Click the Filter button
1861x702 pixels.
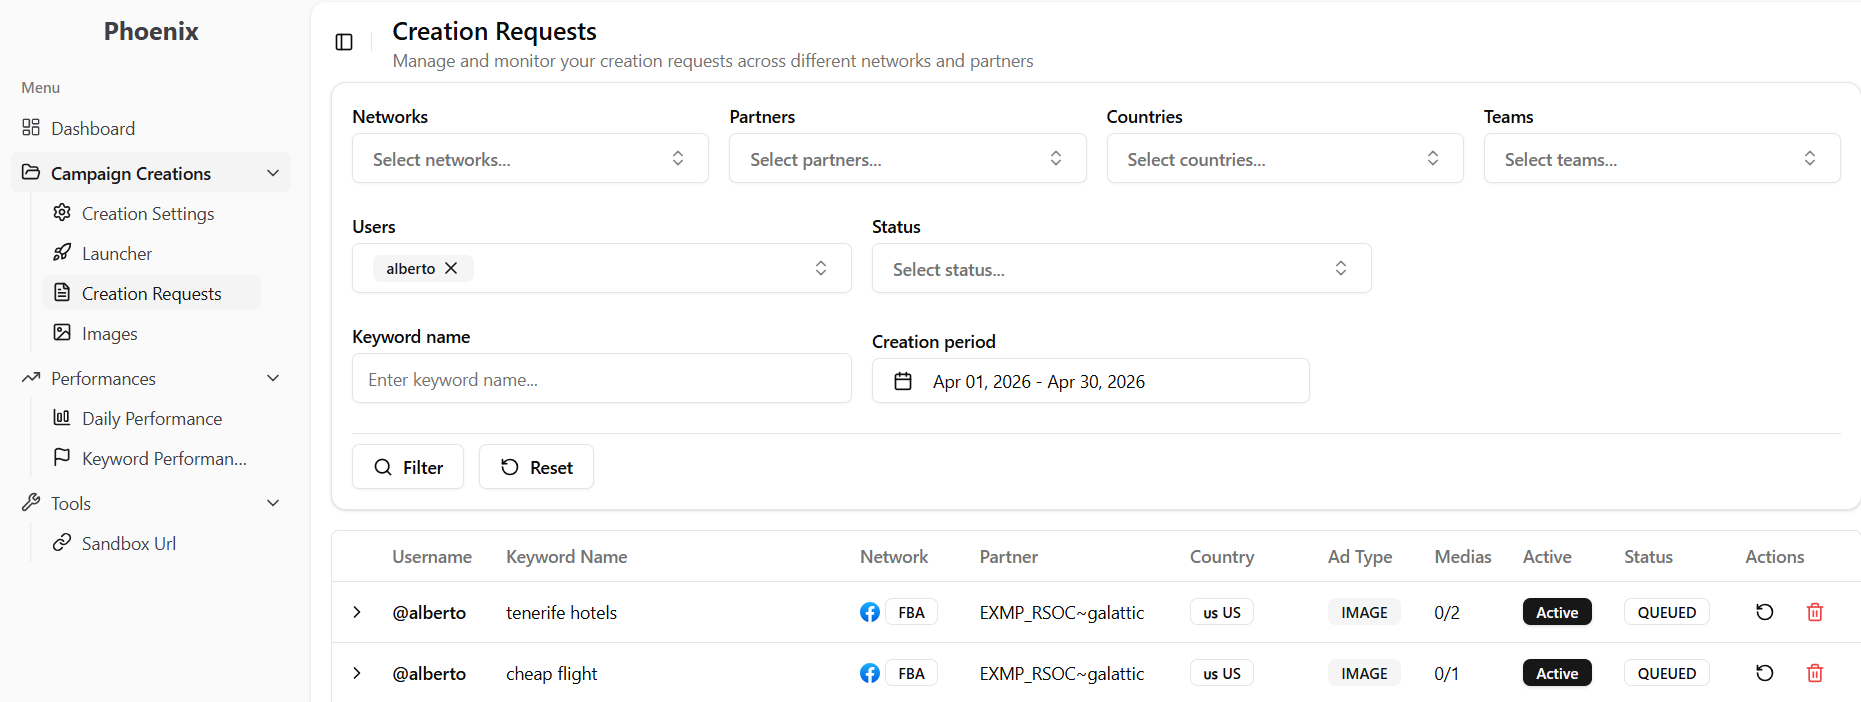coord(408,467)
